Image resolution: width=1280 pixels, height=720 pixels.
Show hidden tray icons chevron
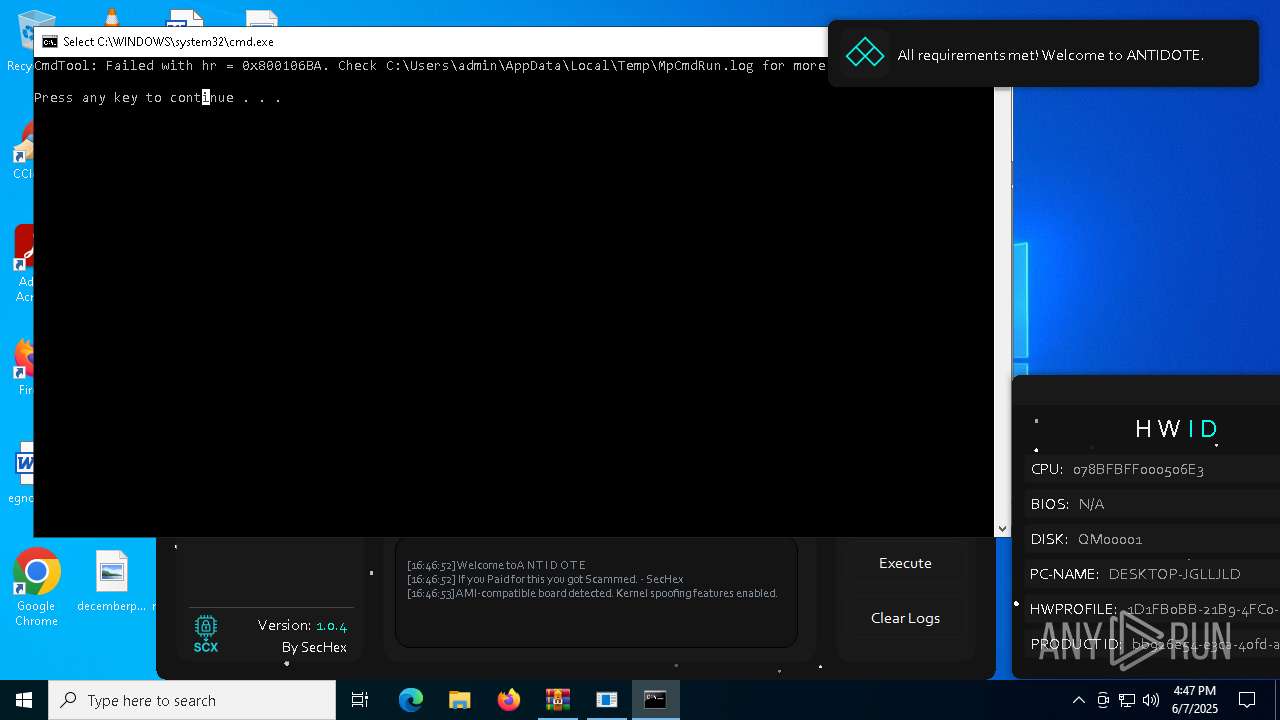pos(1079,700)
